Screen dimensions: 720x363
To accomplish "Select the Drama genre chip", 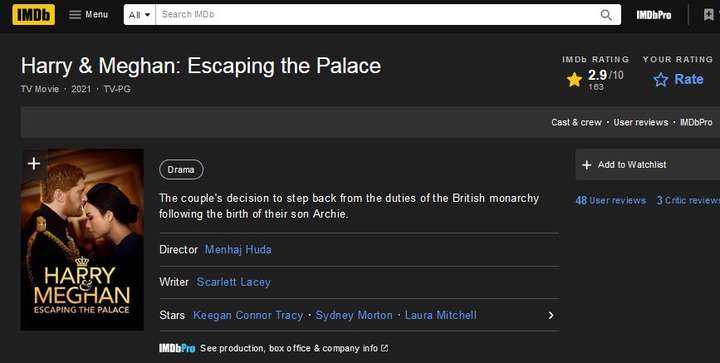I will pos(181,170).
